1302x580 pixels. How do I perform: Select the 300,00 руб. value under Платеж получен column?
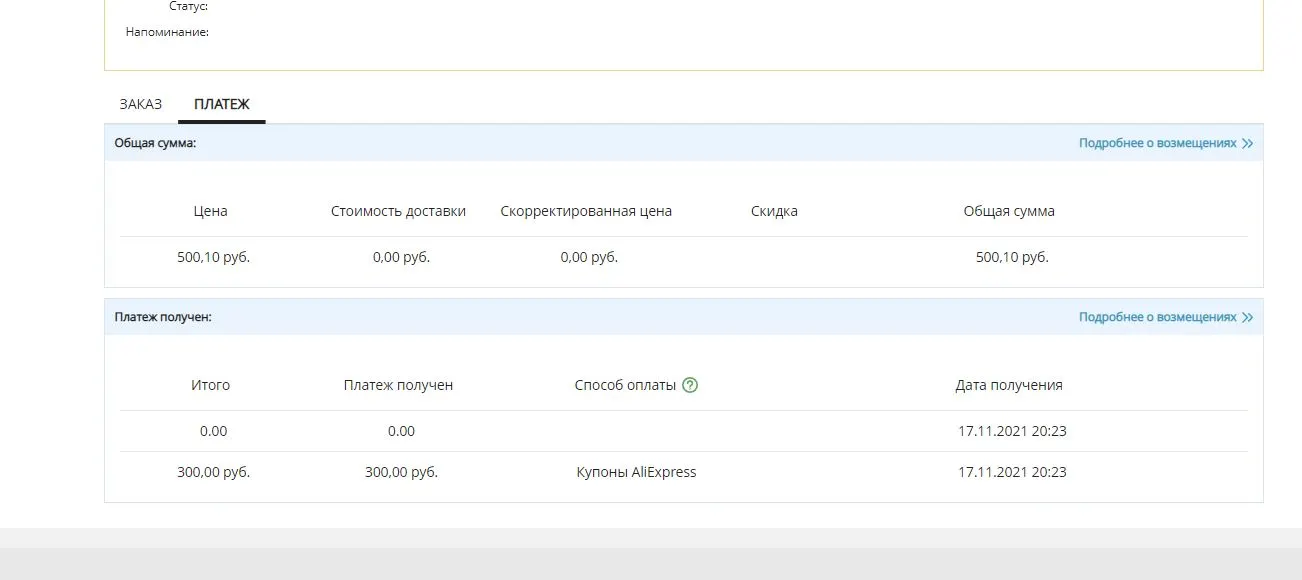pos(401,472)
